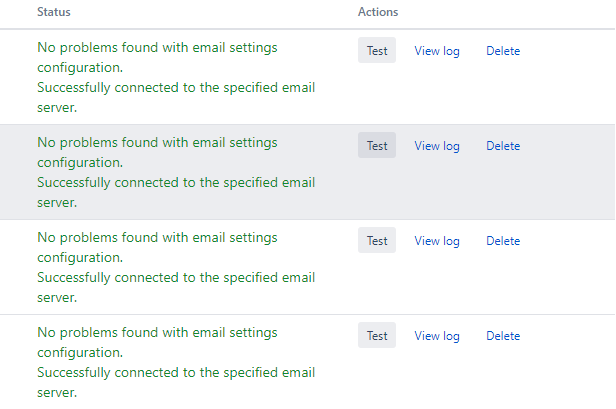This screenshot has height=409, width=616.
Task: Select fourth row status message text
Action: tap(176, 363)
